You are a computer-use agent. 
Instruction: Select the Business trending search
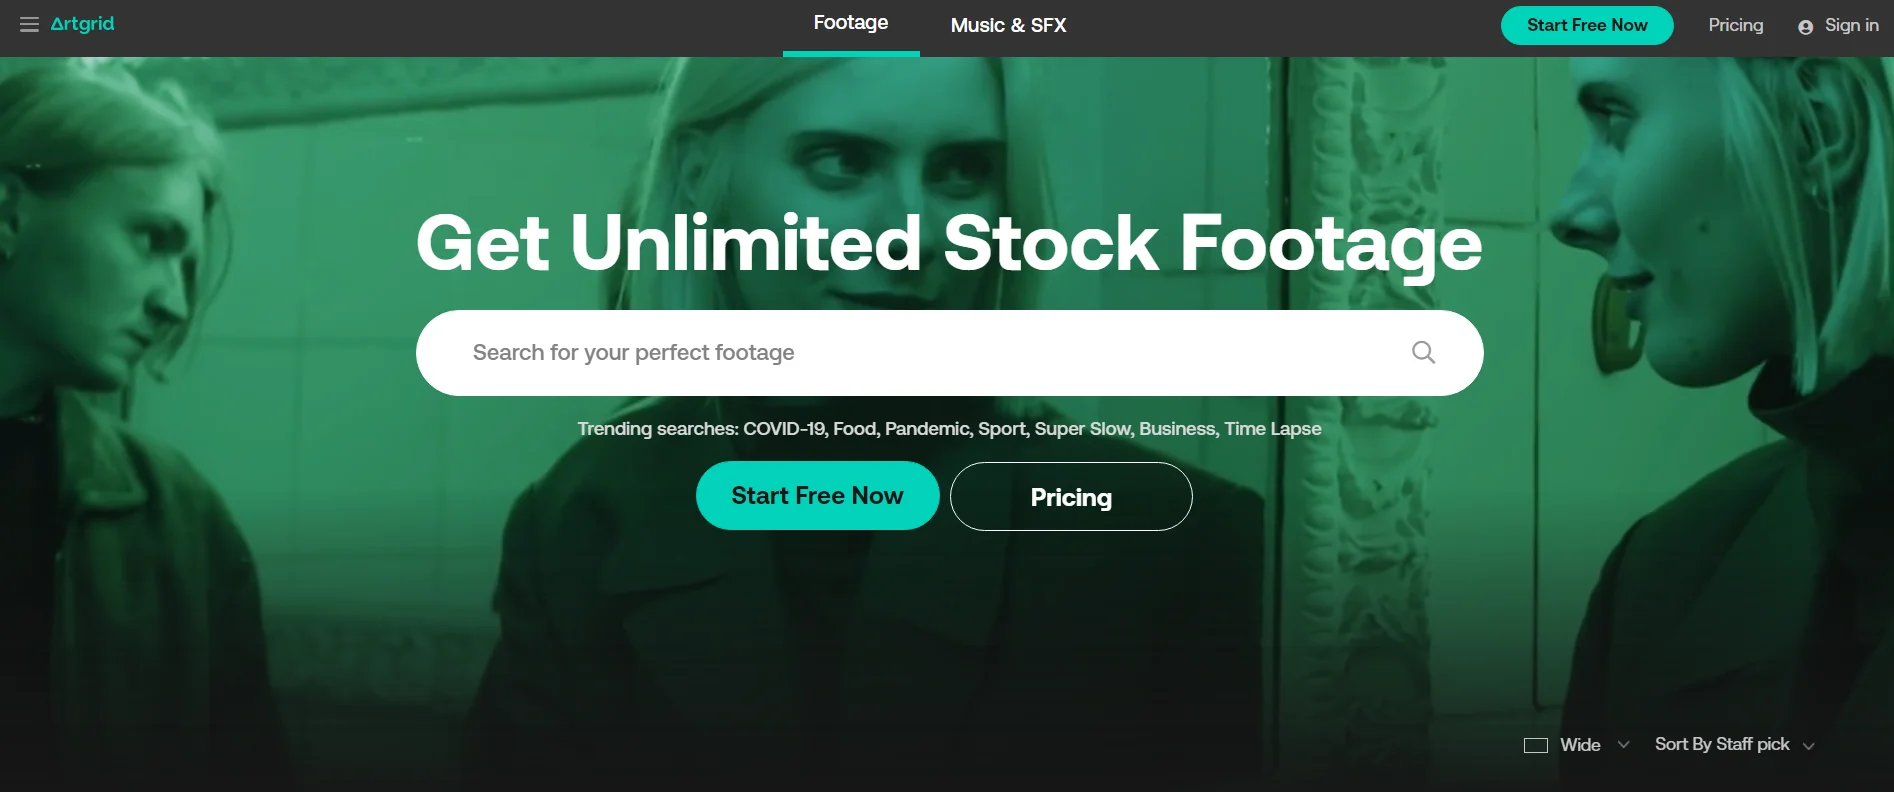pos(1177,429)
